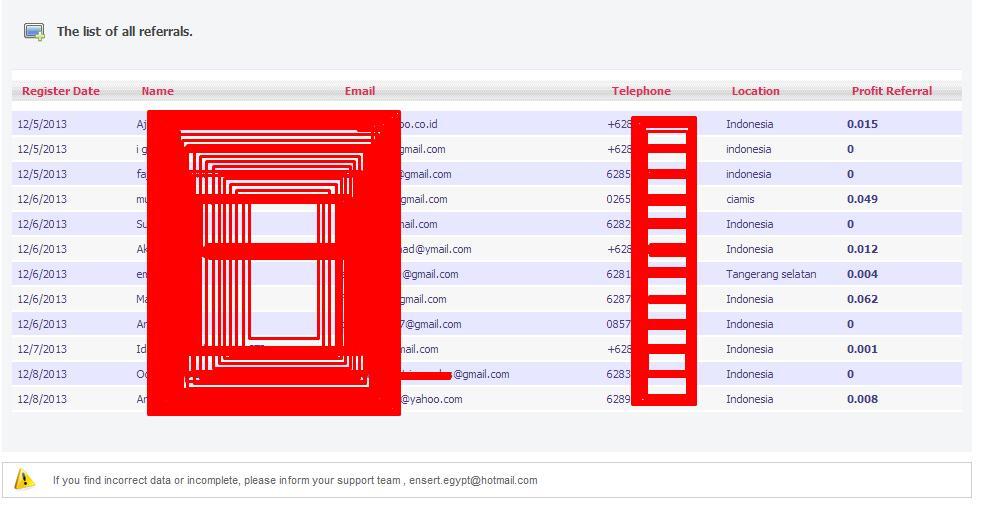This screenshot has height=506, width=991.
Task: Click the telephone starting with 6287
Action: pyautogui.click(x=619, y=299)
